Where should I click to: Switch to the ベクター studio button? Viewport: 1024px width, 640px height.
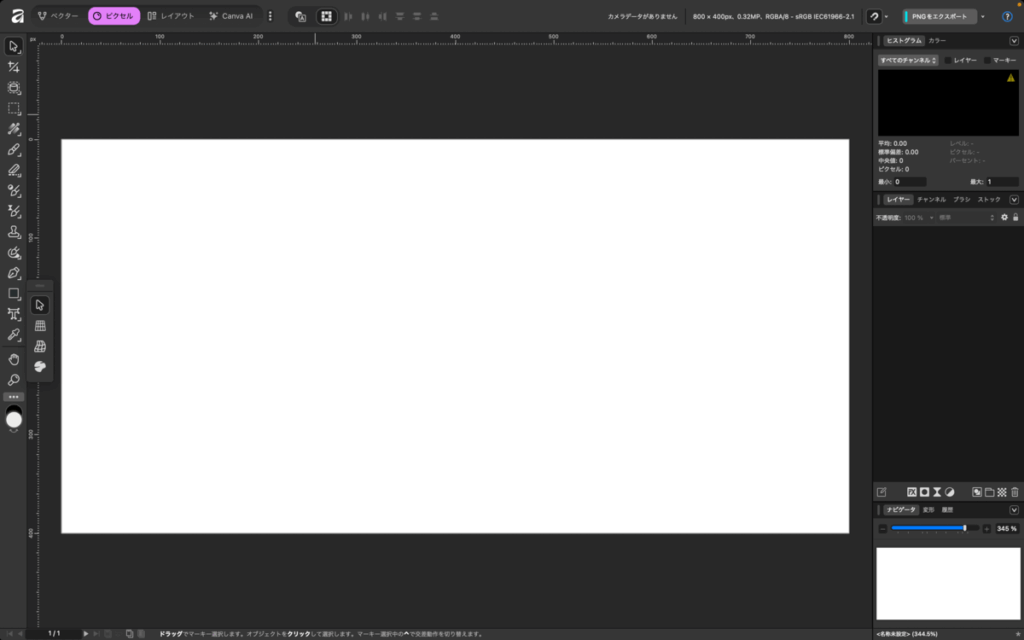click(58, 16)
